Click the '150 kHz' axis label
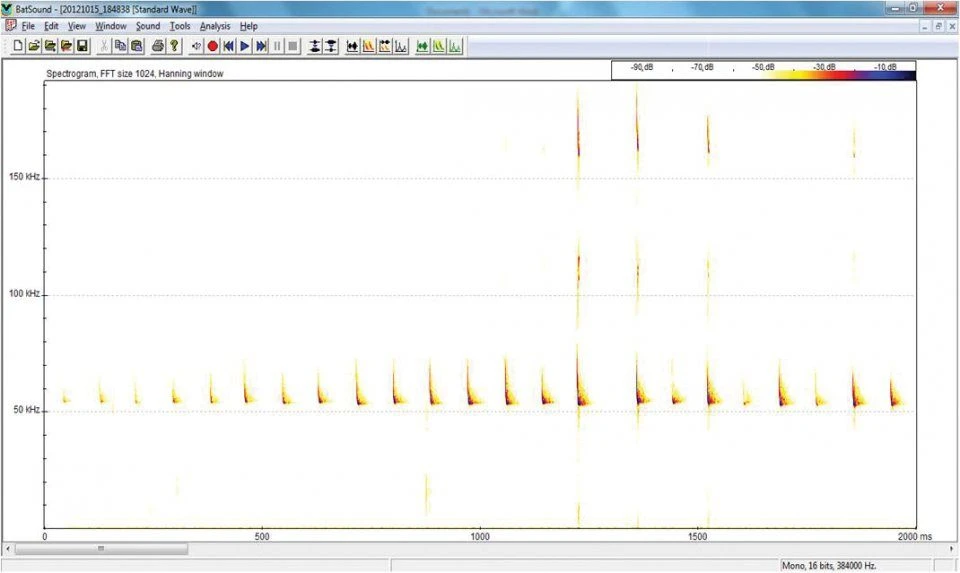Image resolution: width=960 pixels, height=573 pixels. pyautogui.click(x=24, y=176)
